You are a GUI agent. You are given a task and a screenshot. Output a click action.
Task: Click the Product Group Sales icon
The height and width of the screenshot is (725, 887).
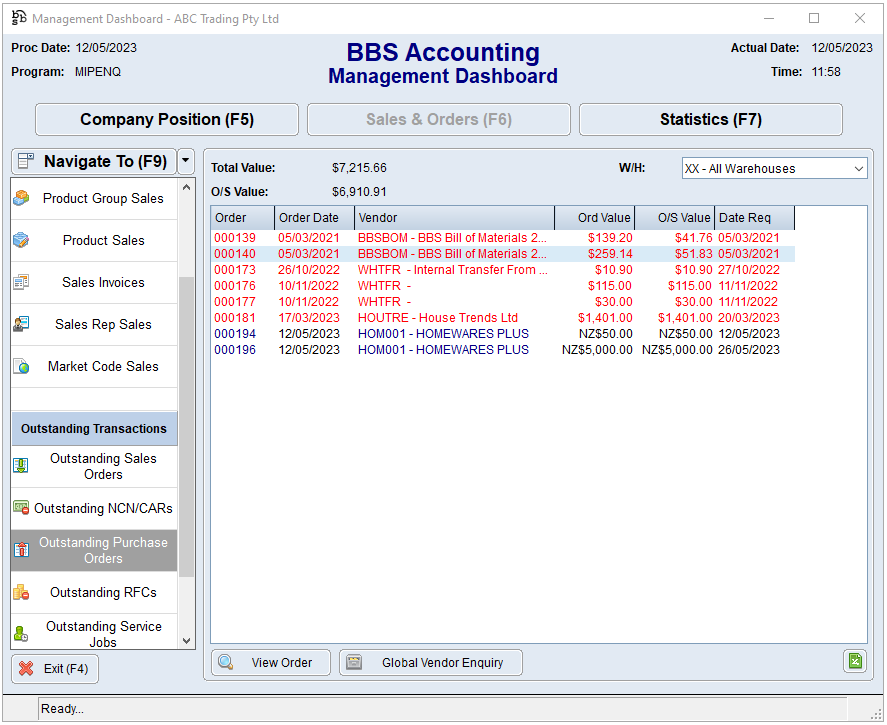pos(21,198)
